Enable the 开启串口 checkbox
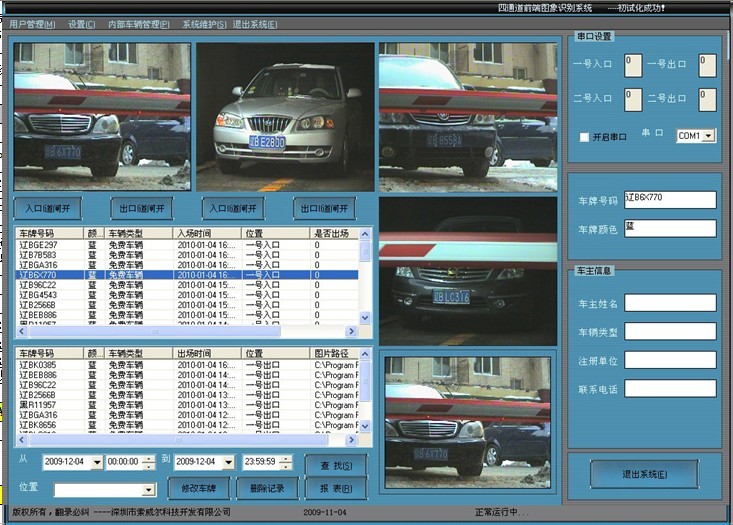The width and height of the screenshot is (733, 525). click(x=584, y=137)
